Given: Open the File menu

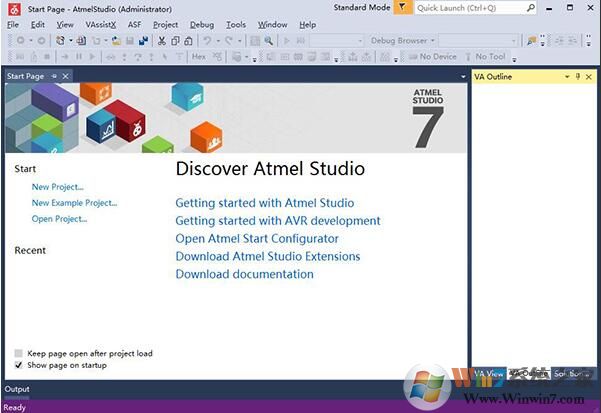Looking at the screenshot, I should click(13, 25).
